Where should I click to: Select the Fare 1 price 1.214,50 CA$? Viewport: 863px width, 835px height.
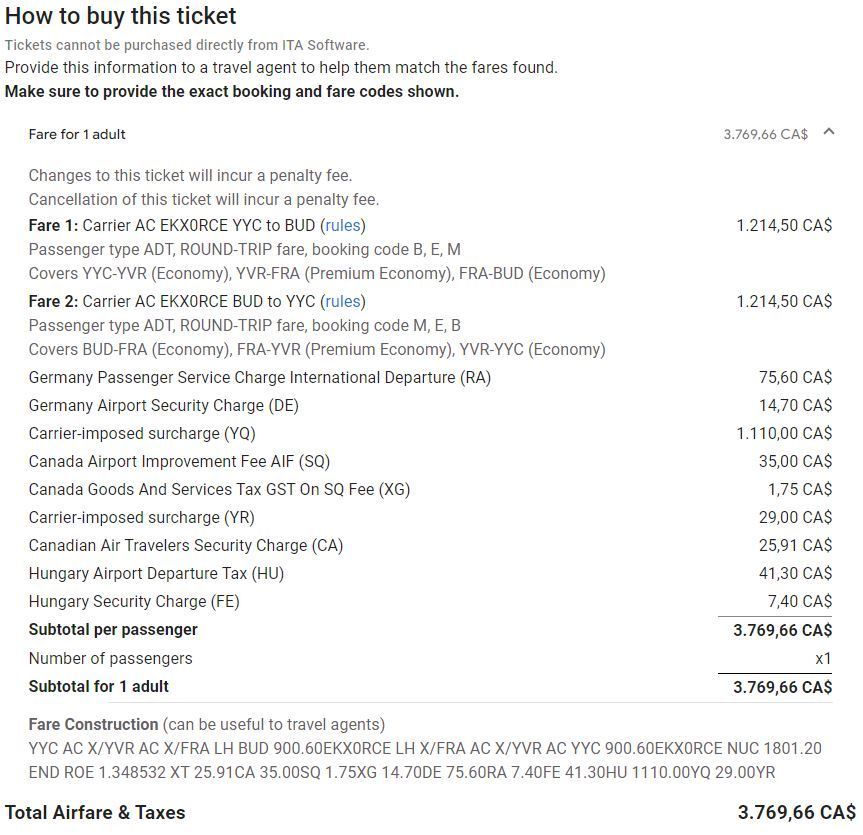click(x=784, y=226)
